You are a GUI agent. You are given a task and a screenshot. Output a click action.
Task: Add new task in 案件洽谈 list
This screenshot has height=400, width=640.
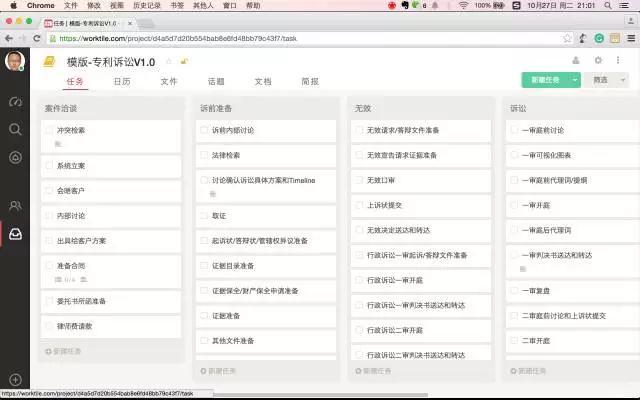[x=63, y=351]
